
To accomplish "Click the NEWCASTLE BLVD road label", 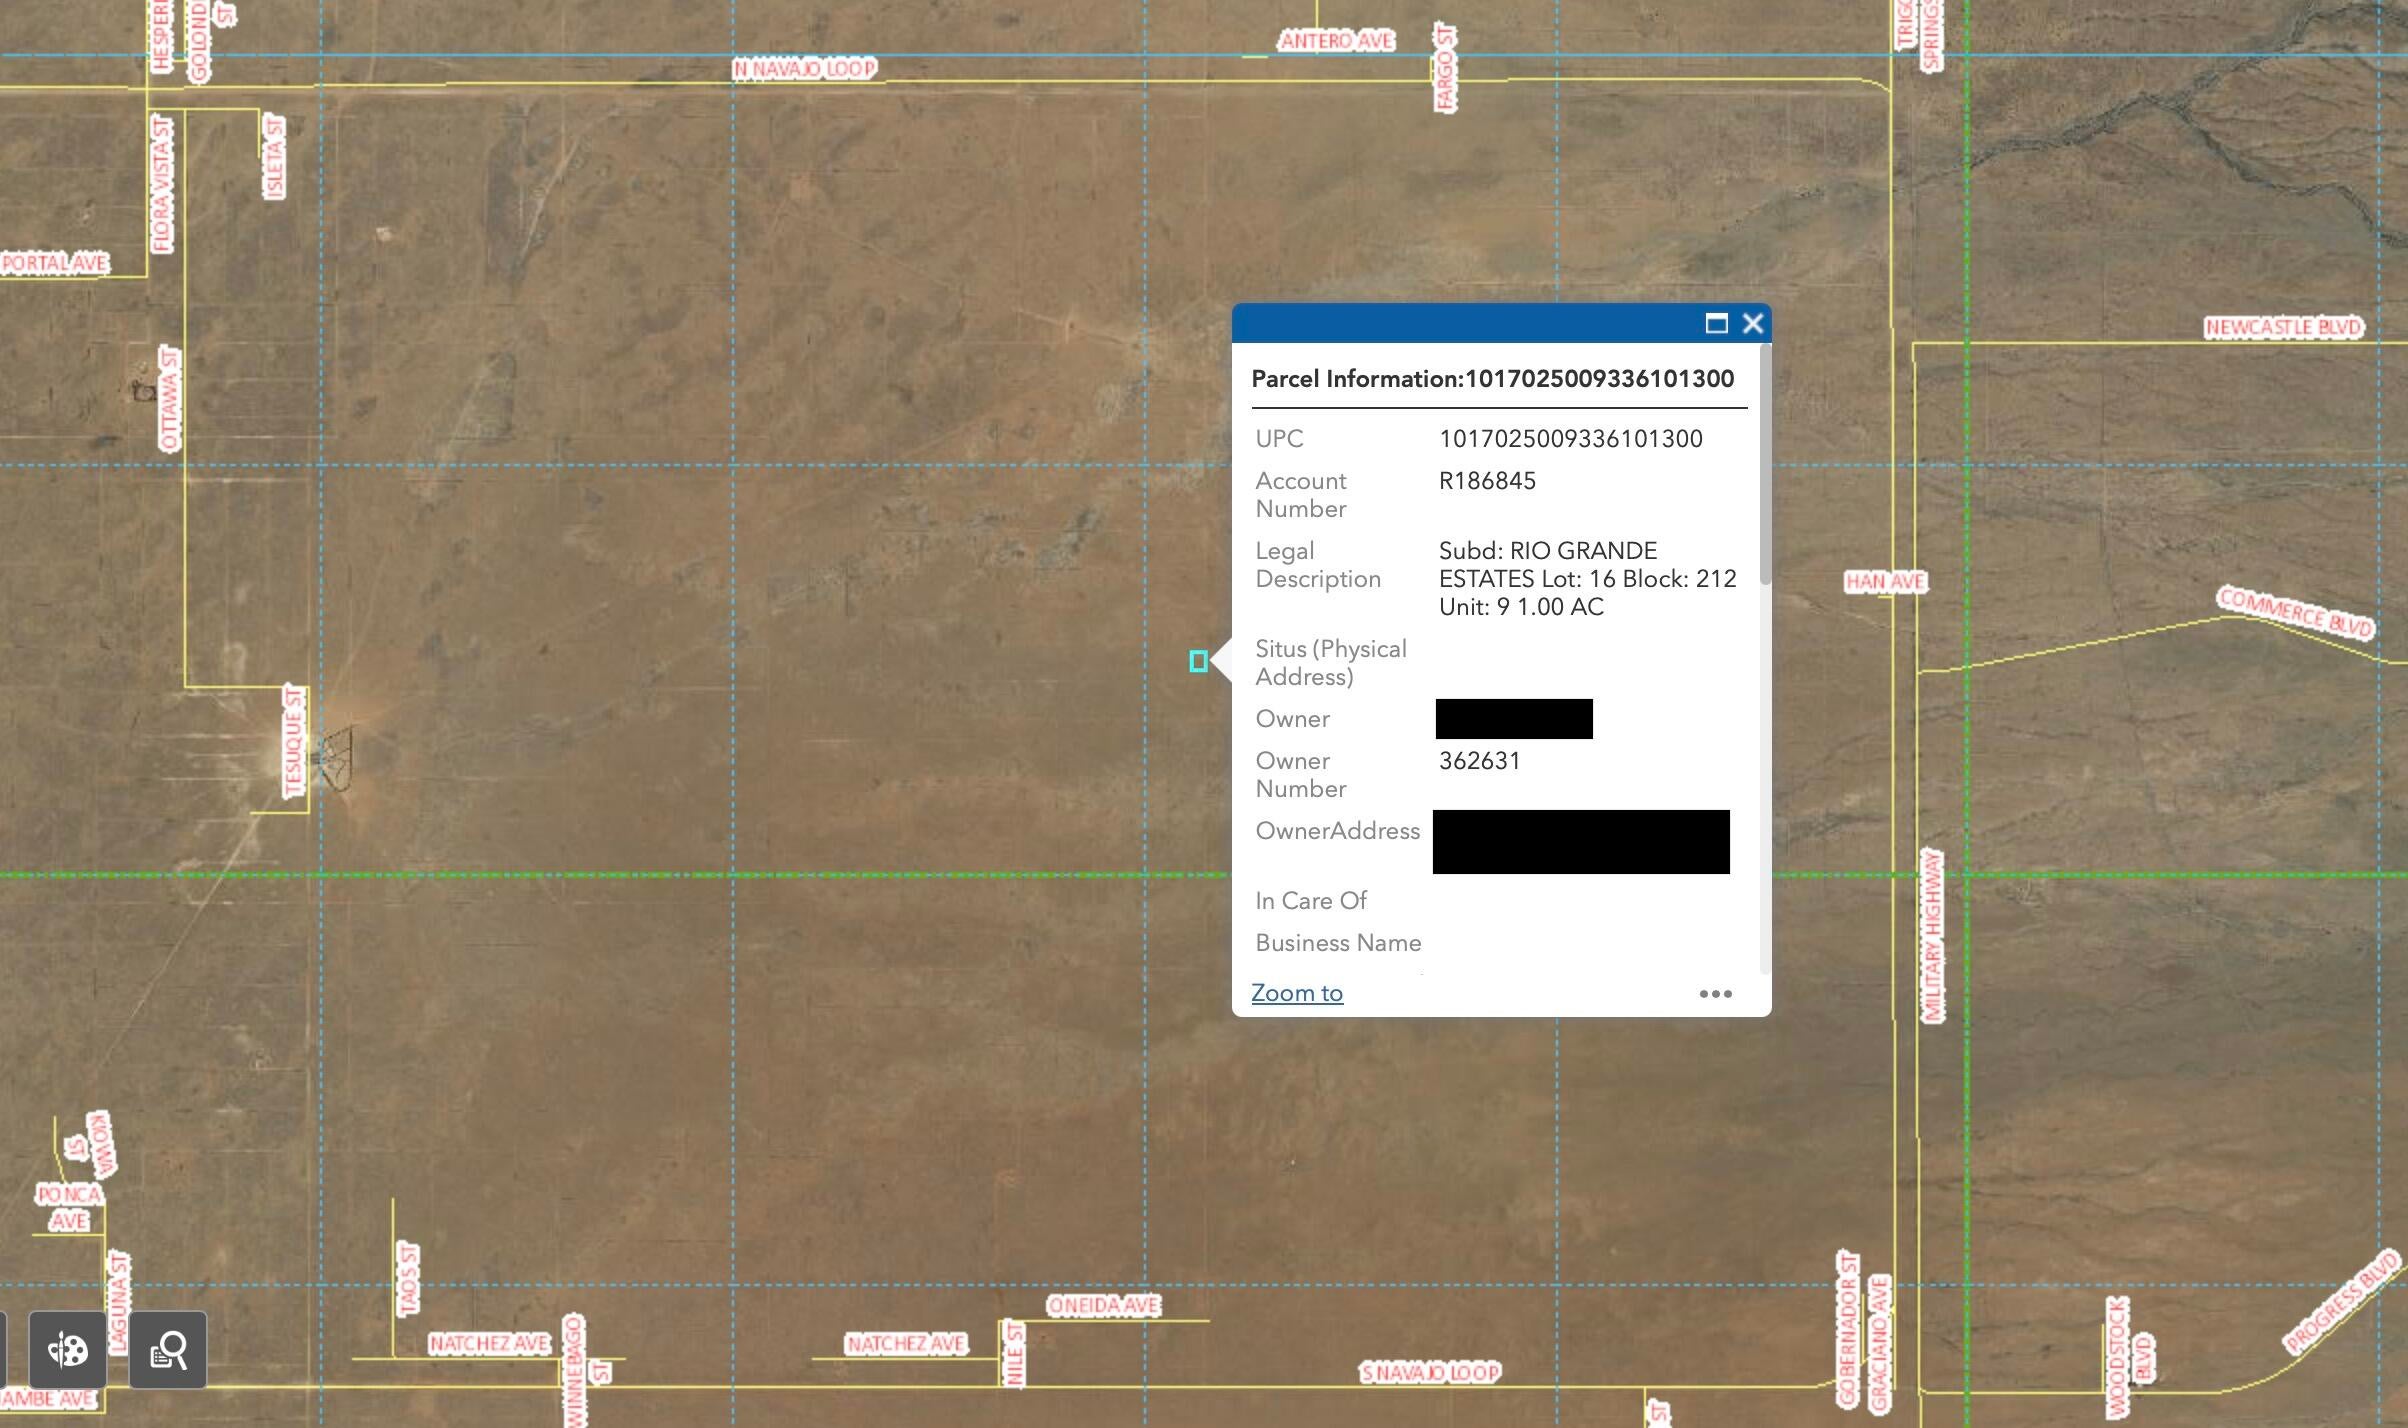I will [x=2284, y=327].
